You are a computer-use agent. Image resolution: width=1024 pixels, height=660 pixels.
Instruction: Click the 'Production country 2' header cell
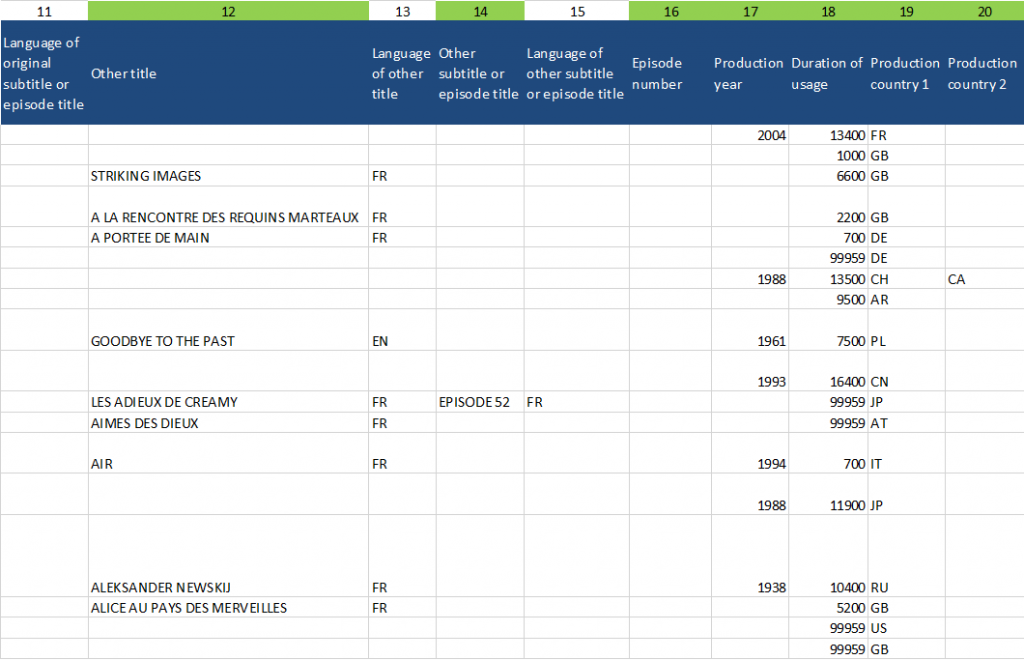pos(985,73)
